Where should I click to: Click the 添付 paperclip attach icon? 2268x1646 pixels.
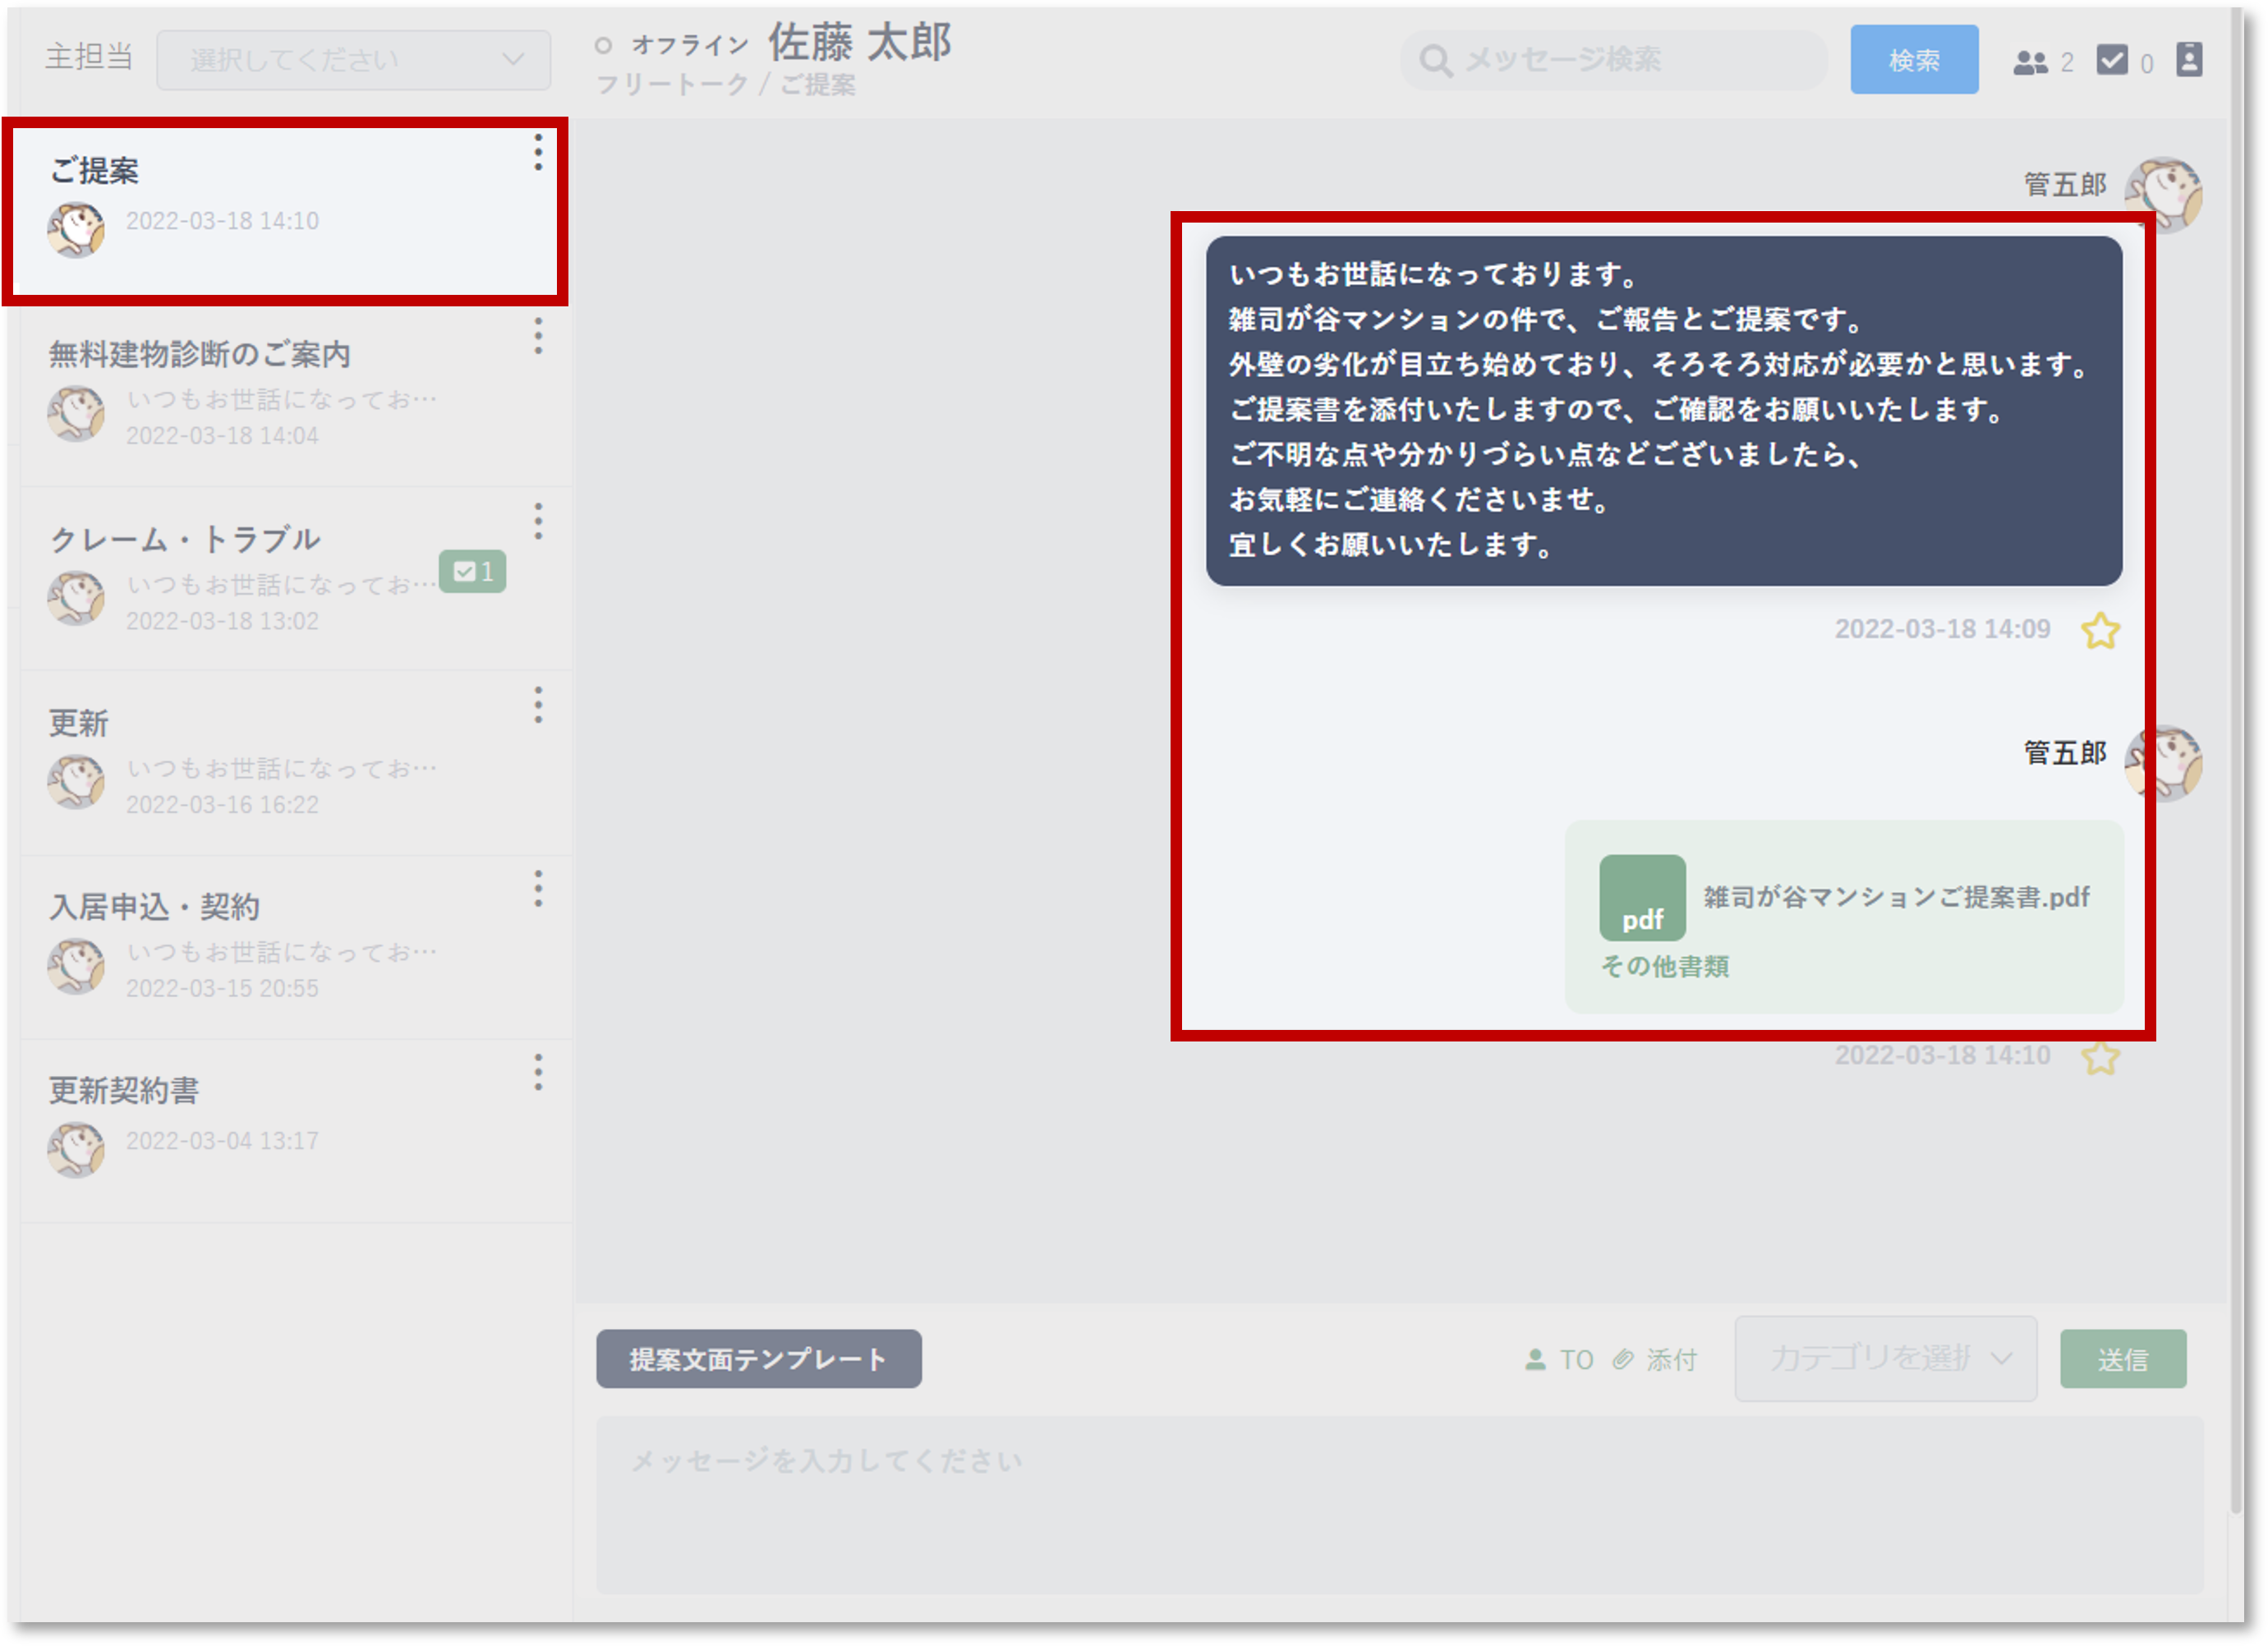(1624, 1359)
